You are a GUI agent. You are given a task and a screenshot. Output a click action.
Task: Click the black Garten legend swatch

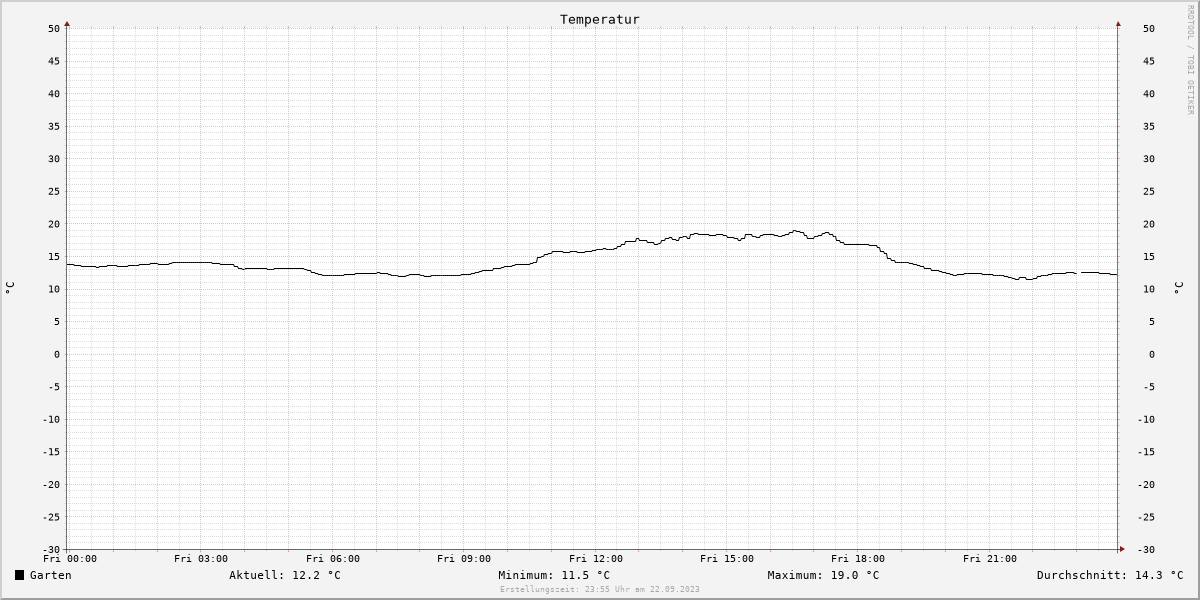pyautogui.click(x=19, y=575)
